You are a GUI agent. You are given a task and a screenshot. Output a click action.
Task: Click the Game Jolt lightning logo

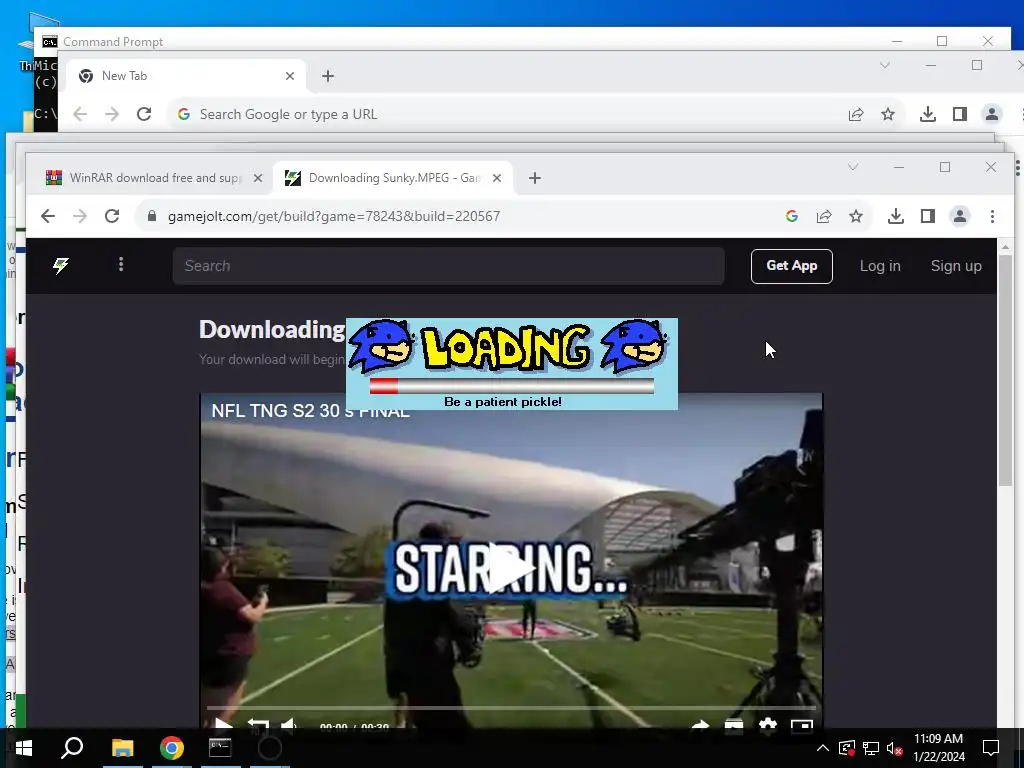coord(61,265)
